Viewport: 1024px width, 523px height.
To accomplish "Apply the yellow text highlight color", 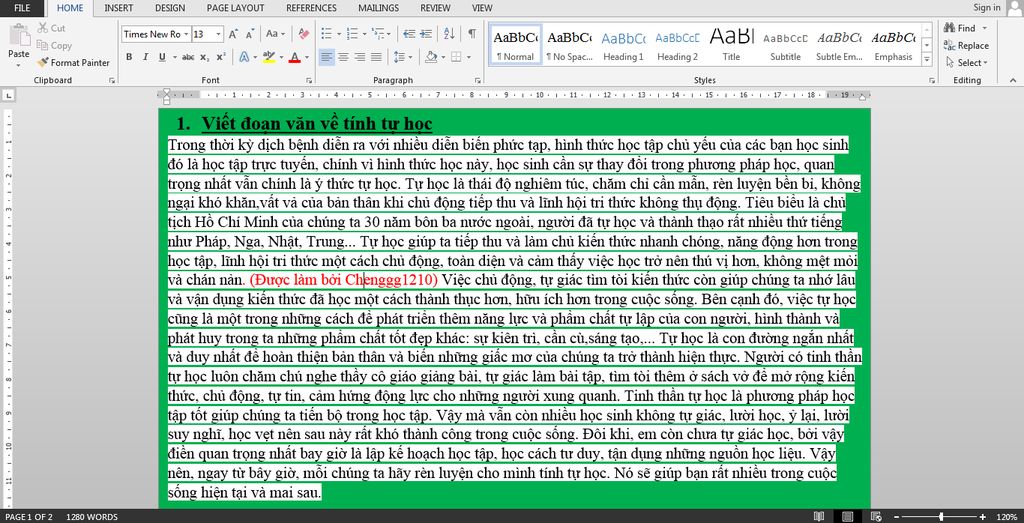I will coord(268,57).
